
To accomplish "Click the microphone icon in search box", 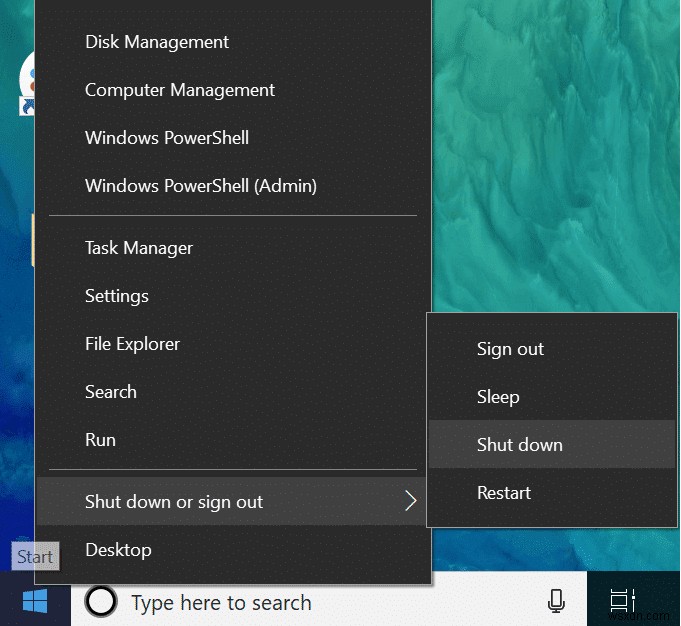I will click(556, 602).
